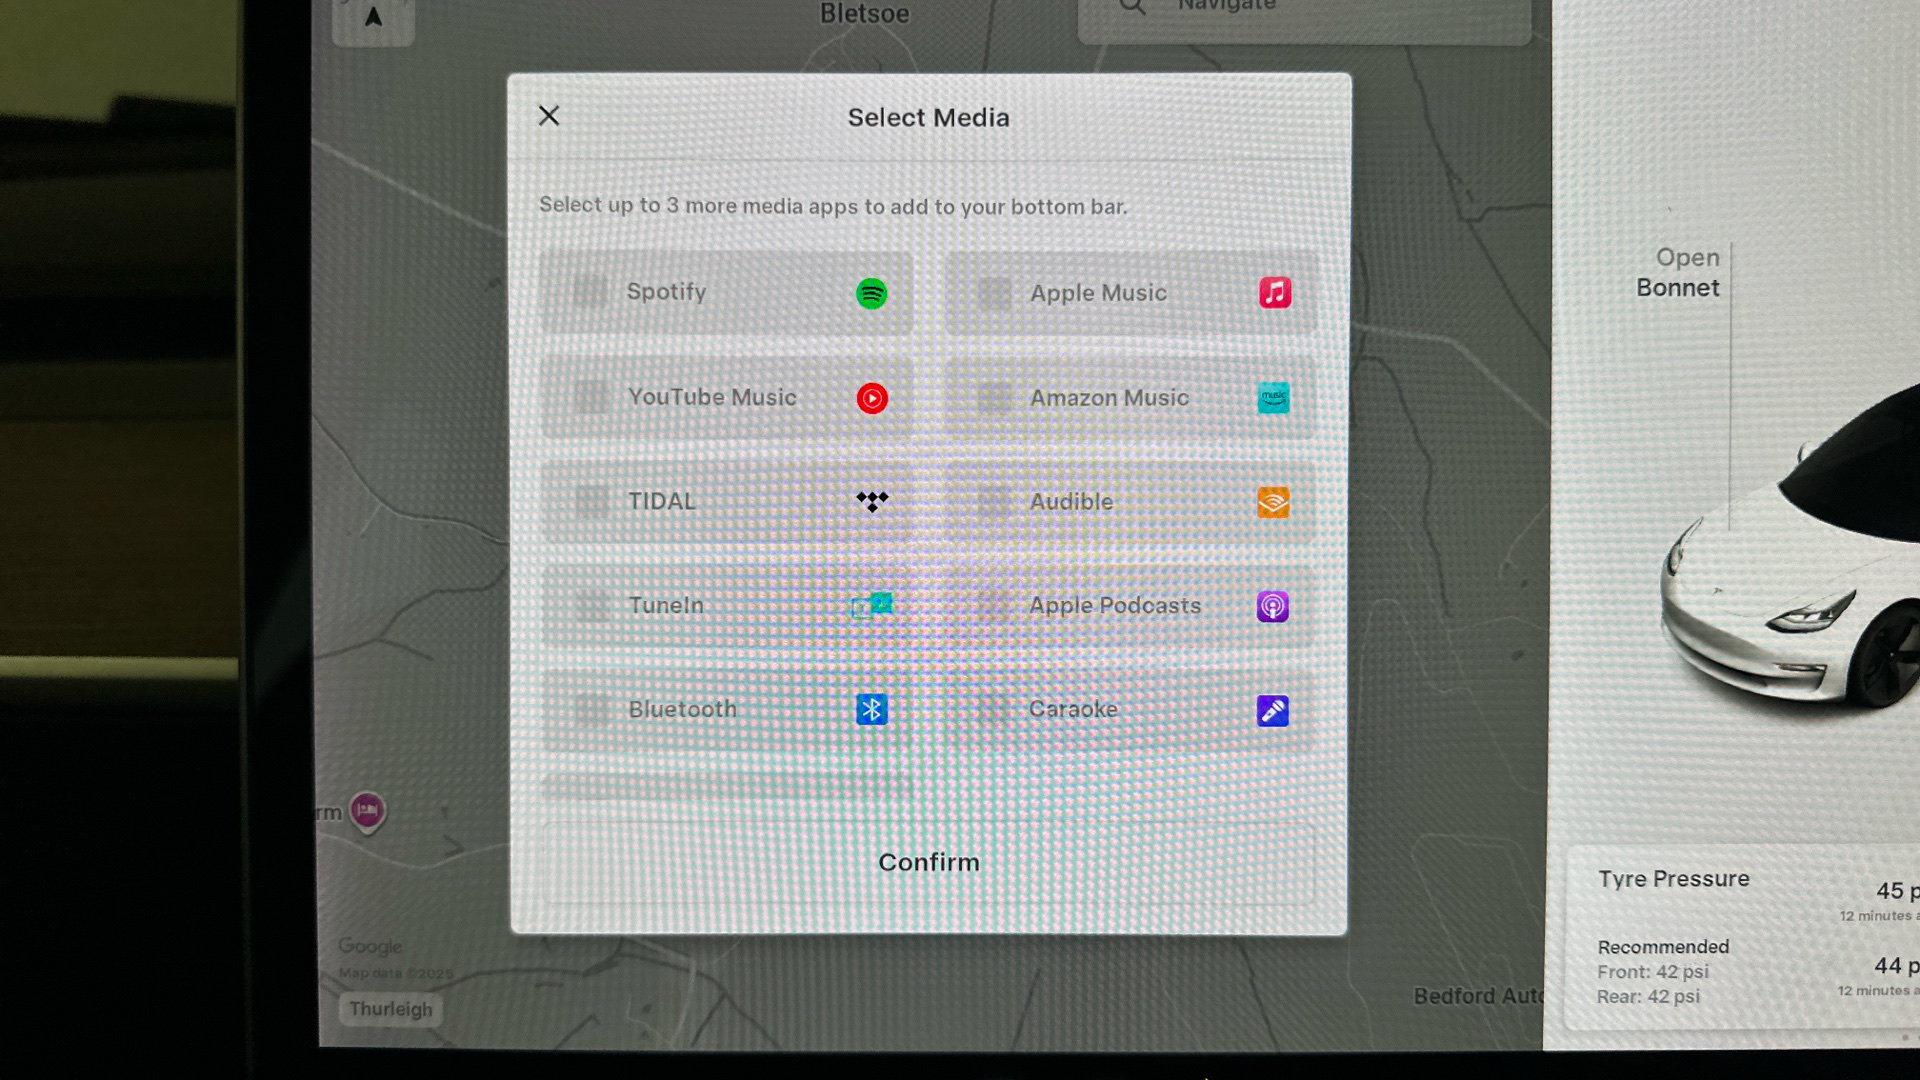Select the Caraoke microphone icon
Viewport: 1920px width, 1080px height.
tap(1272, 710)
